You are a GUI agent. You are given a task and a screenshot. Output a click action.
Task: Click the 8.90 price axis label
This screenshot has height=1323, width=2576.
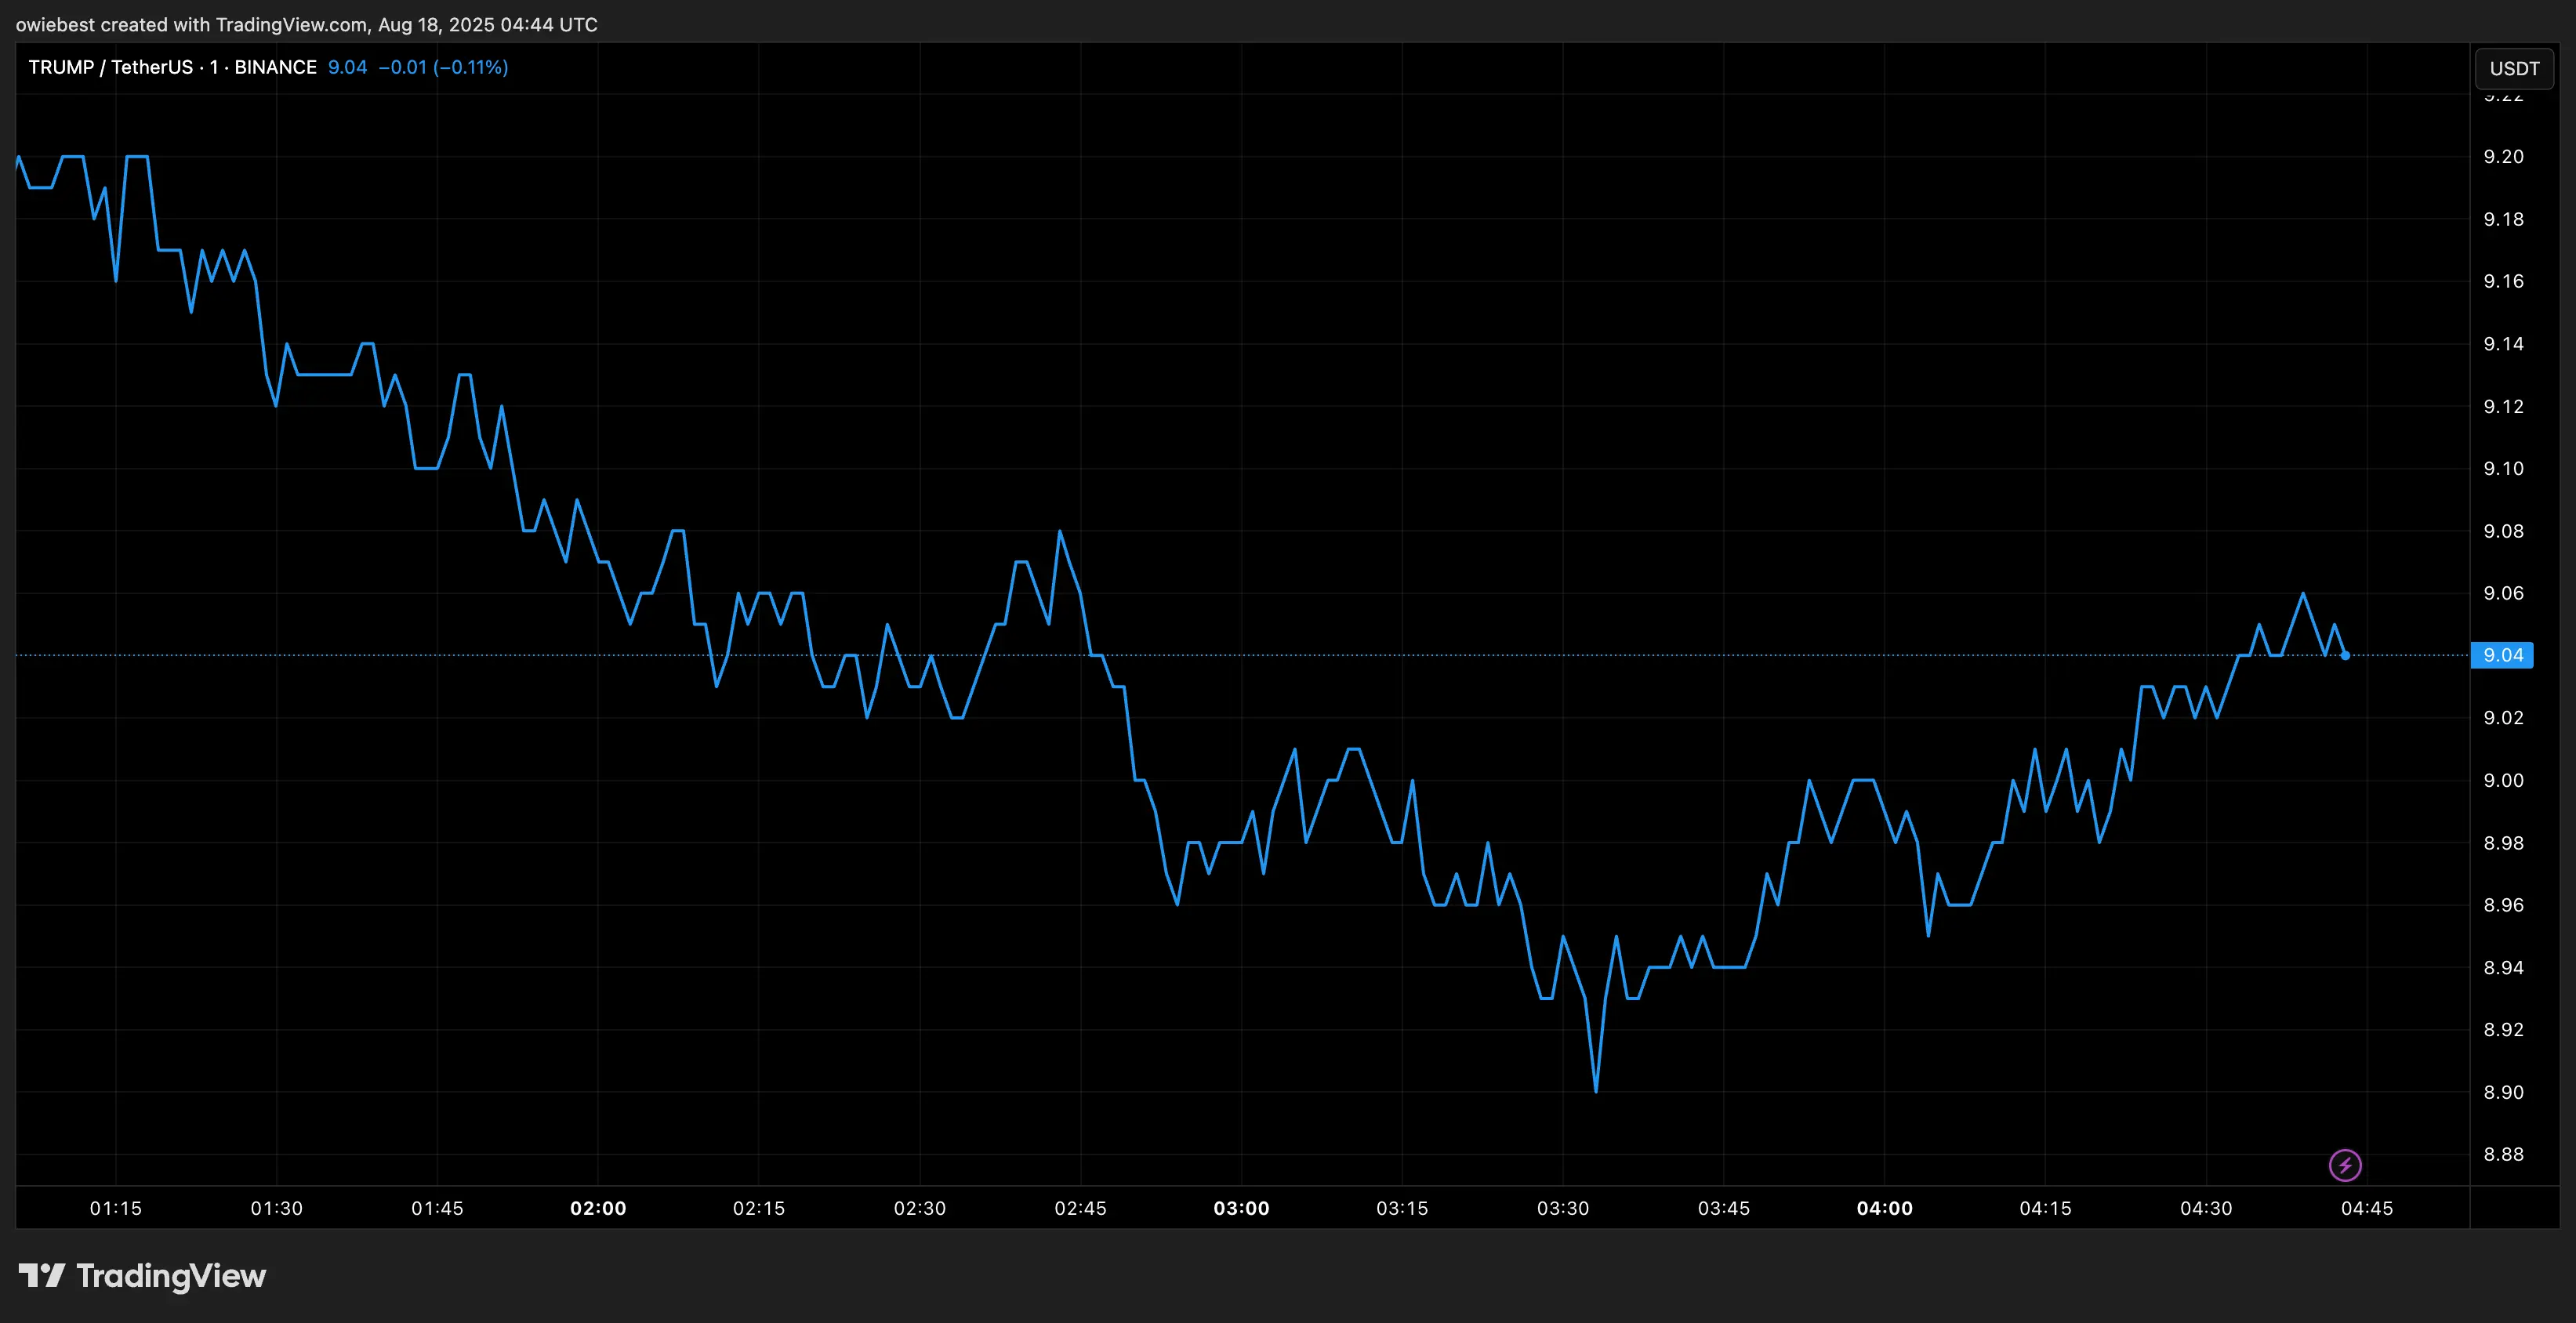2503,1092
